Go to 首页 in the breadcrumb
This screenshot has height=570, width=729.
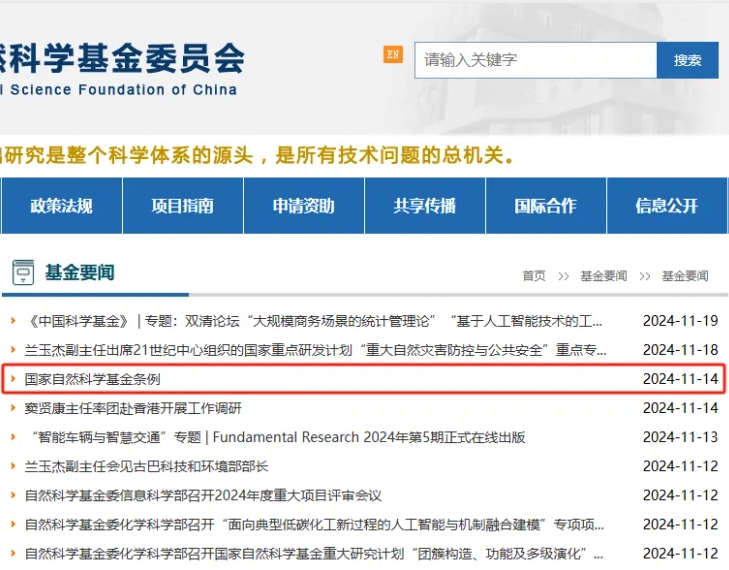point(534,276)
